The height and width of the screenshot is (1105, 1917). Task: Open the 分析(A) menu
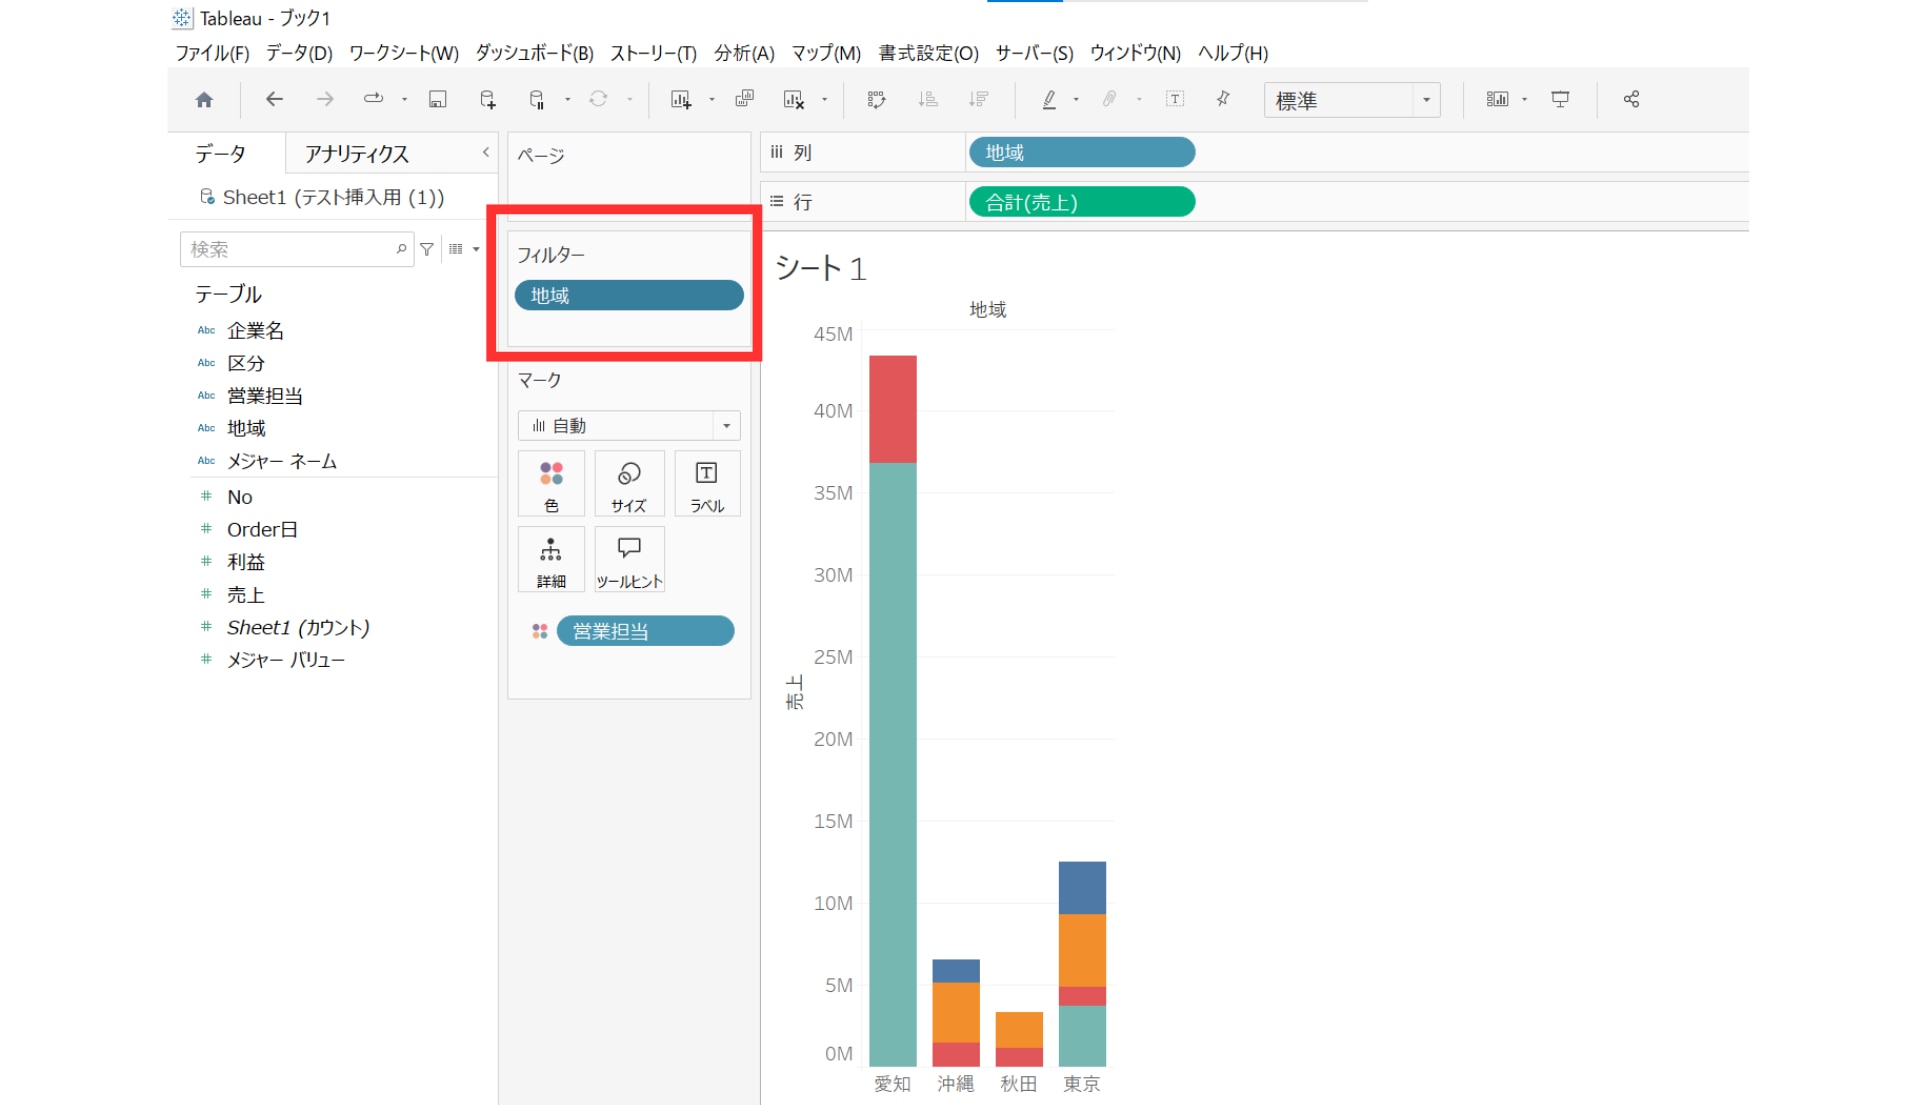pos(743,53)
